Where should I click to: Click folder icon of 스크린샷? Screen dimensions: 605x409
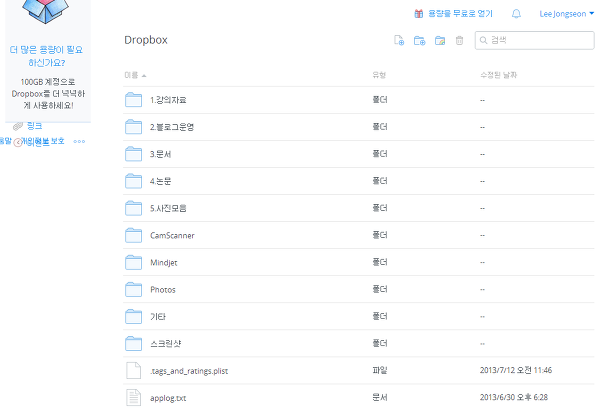pos(134,343)
